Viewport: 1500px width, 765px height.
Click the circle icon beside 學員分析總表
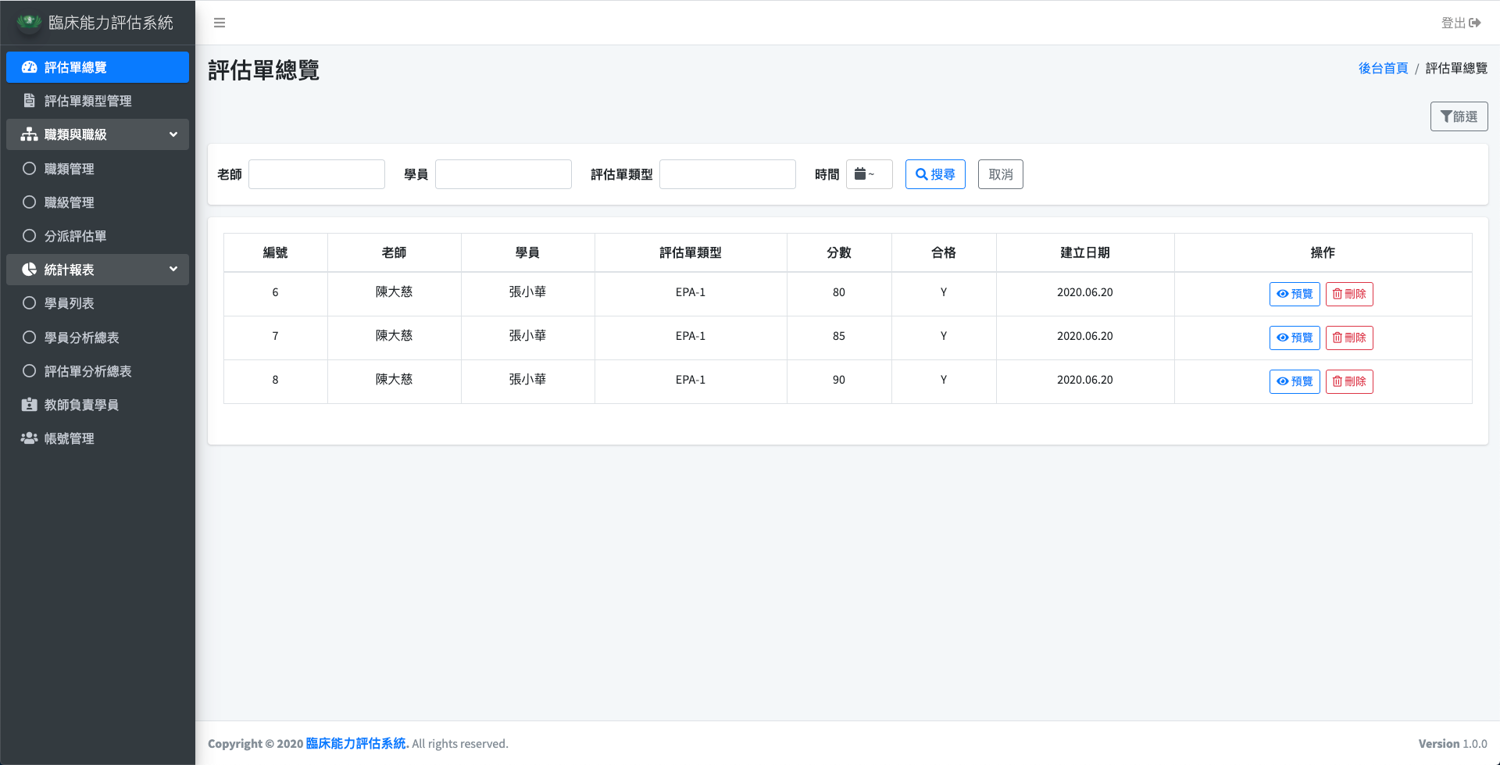[x=29, y=337]
